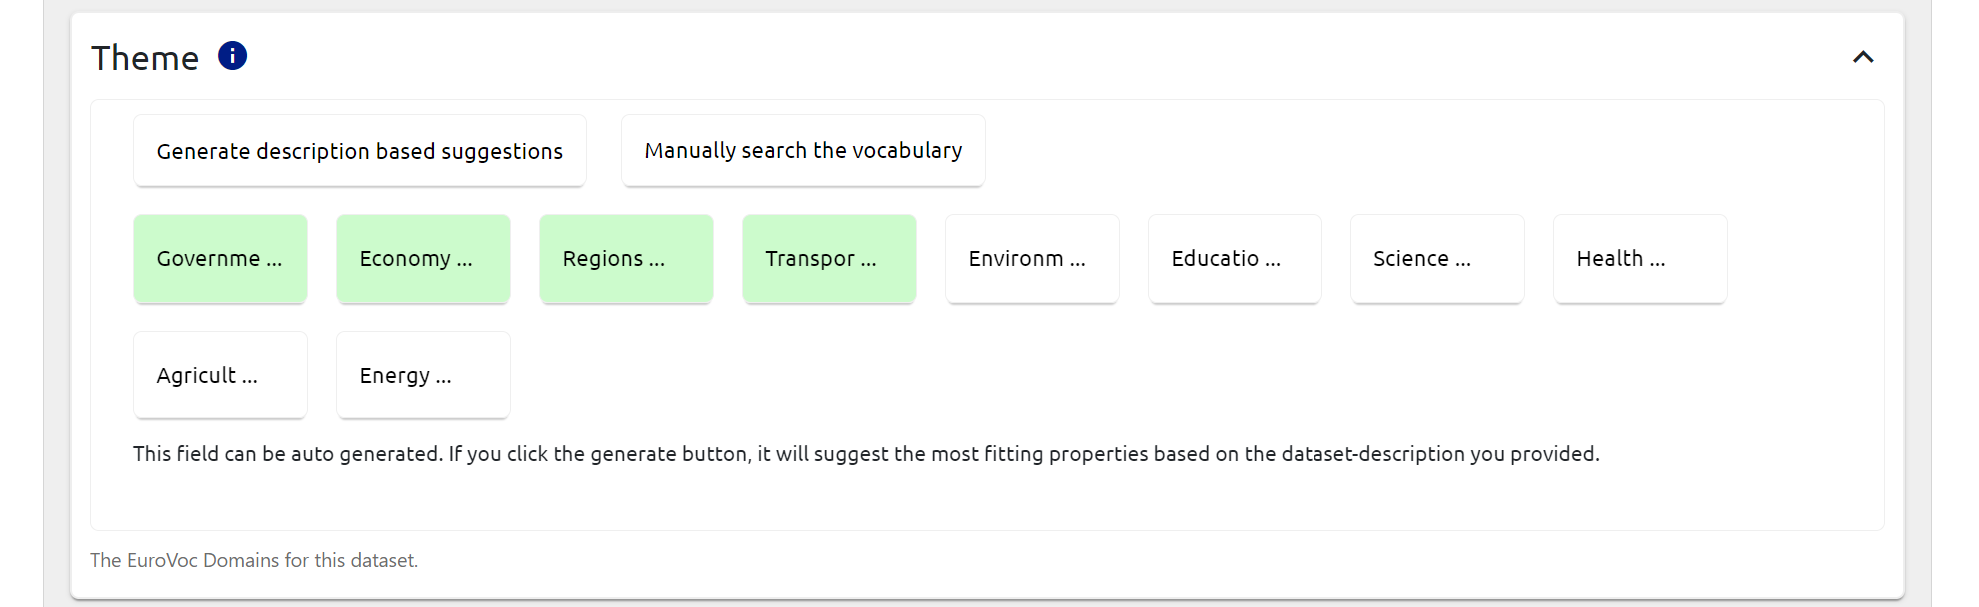
Task: Click Generate description based suggestions button
Action: [359, 151]
